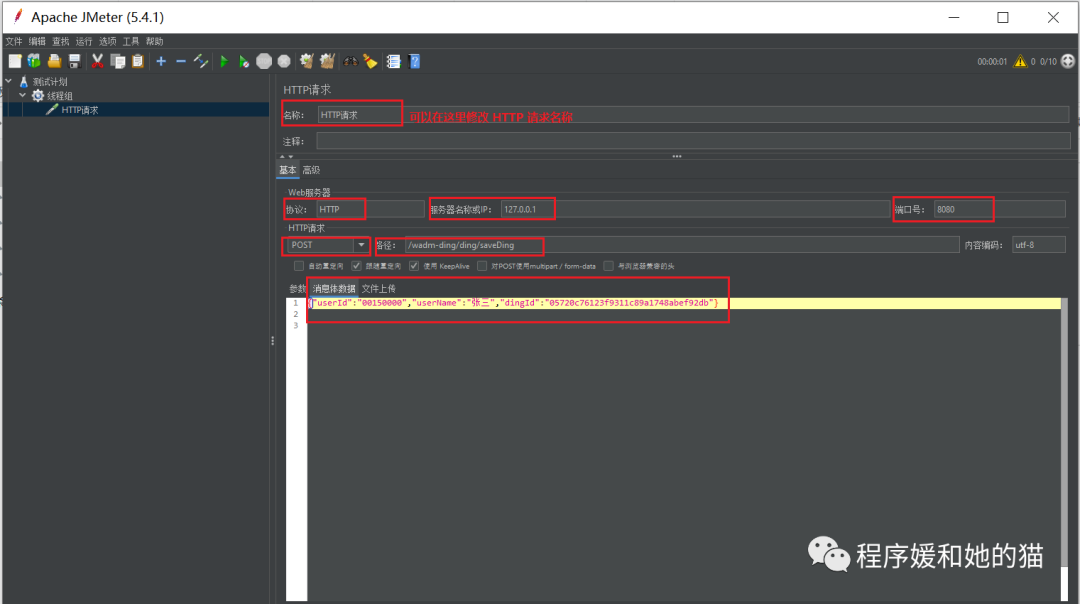Image resolution: width=1080 pixels, height=604 pixels.
Task: Click the 00:00:01 elapsed time display
Action: pos(992,61)
